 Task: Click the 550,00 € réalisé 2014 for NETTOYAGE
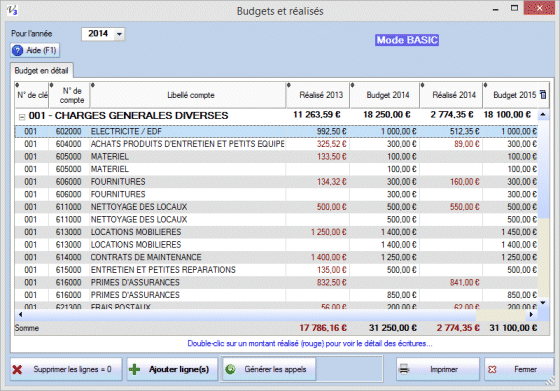coord(464,207)
